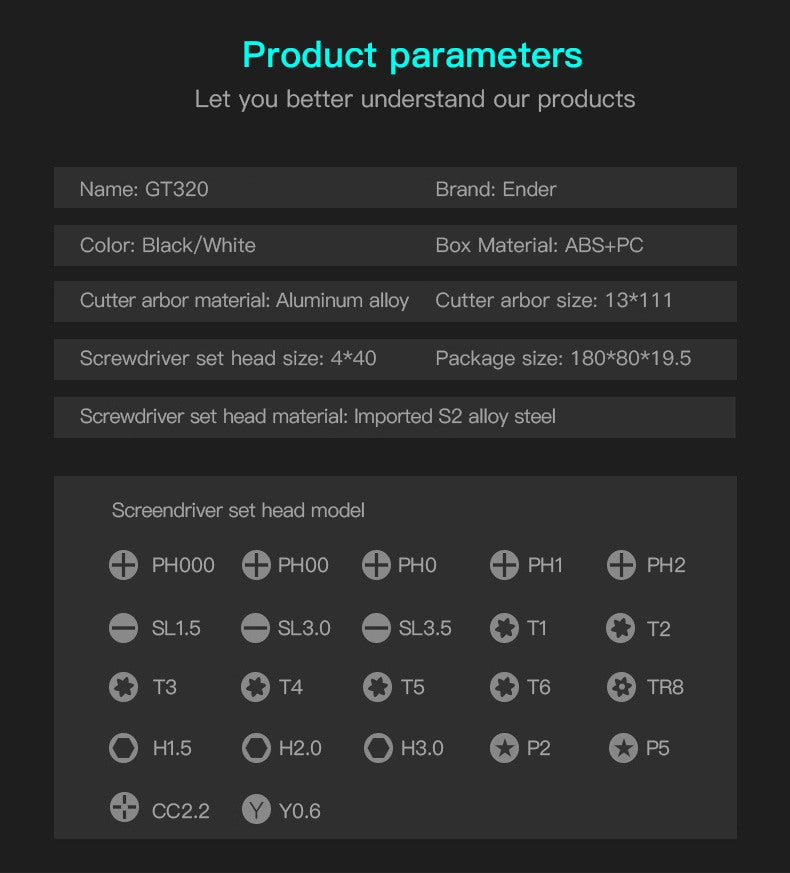Select the P5 pentalobe star icon

point(623,747)
